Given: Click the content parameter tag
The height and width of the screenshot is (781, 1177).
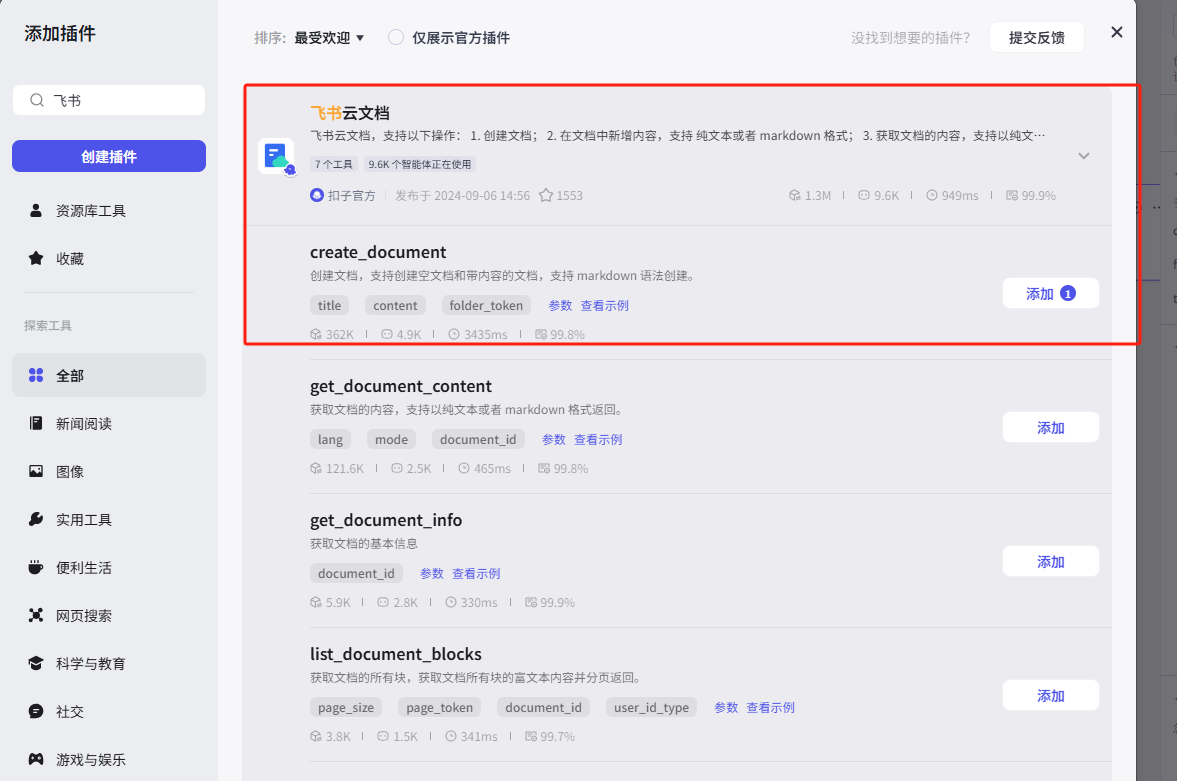Looking at the screenshot, I should pos(395,306).
